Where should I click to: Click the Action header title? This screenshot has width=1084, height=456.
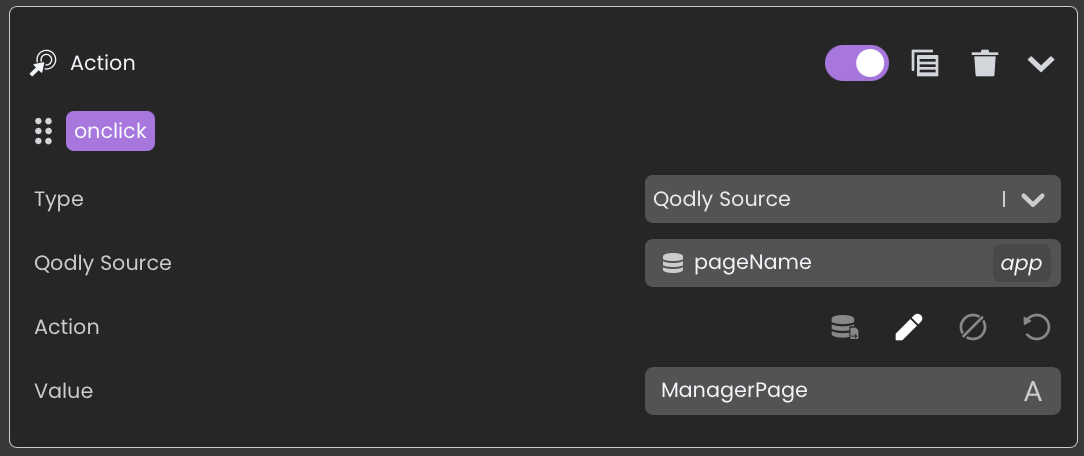pyautogui.click(x=102, y=63)
